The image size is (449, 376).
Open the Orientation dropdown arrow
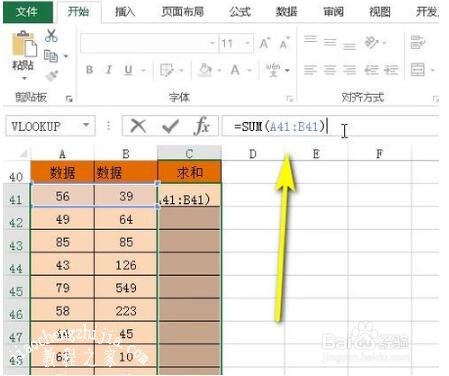384,43
